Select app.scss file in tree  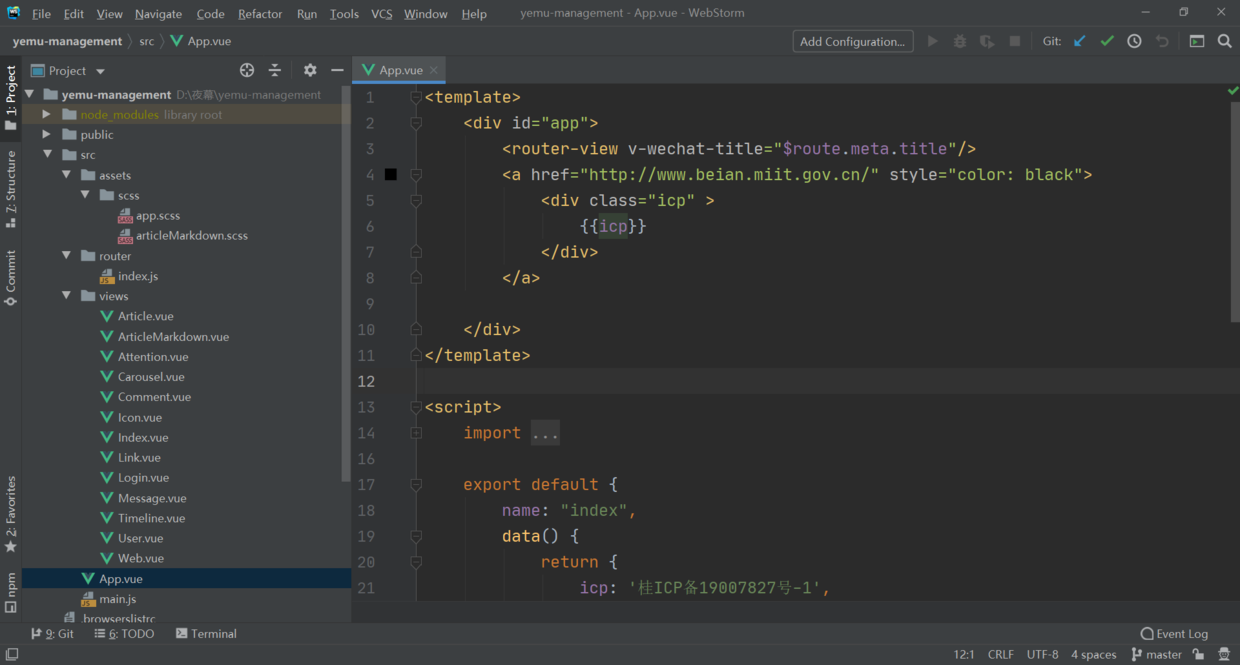[158, 216]
